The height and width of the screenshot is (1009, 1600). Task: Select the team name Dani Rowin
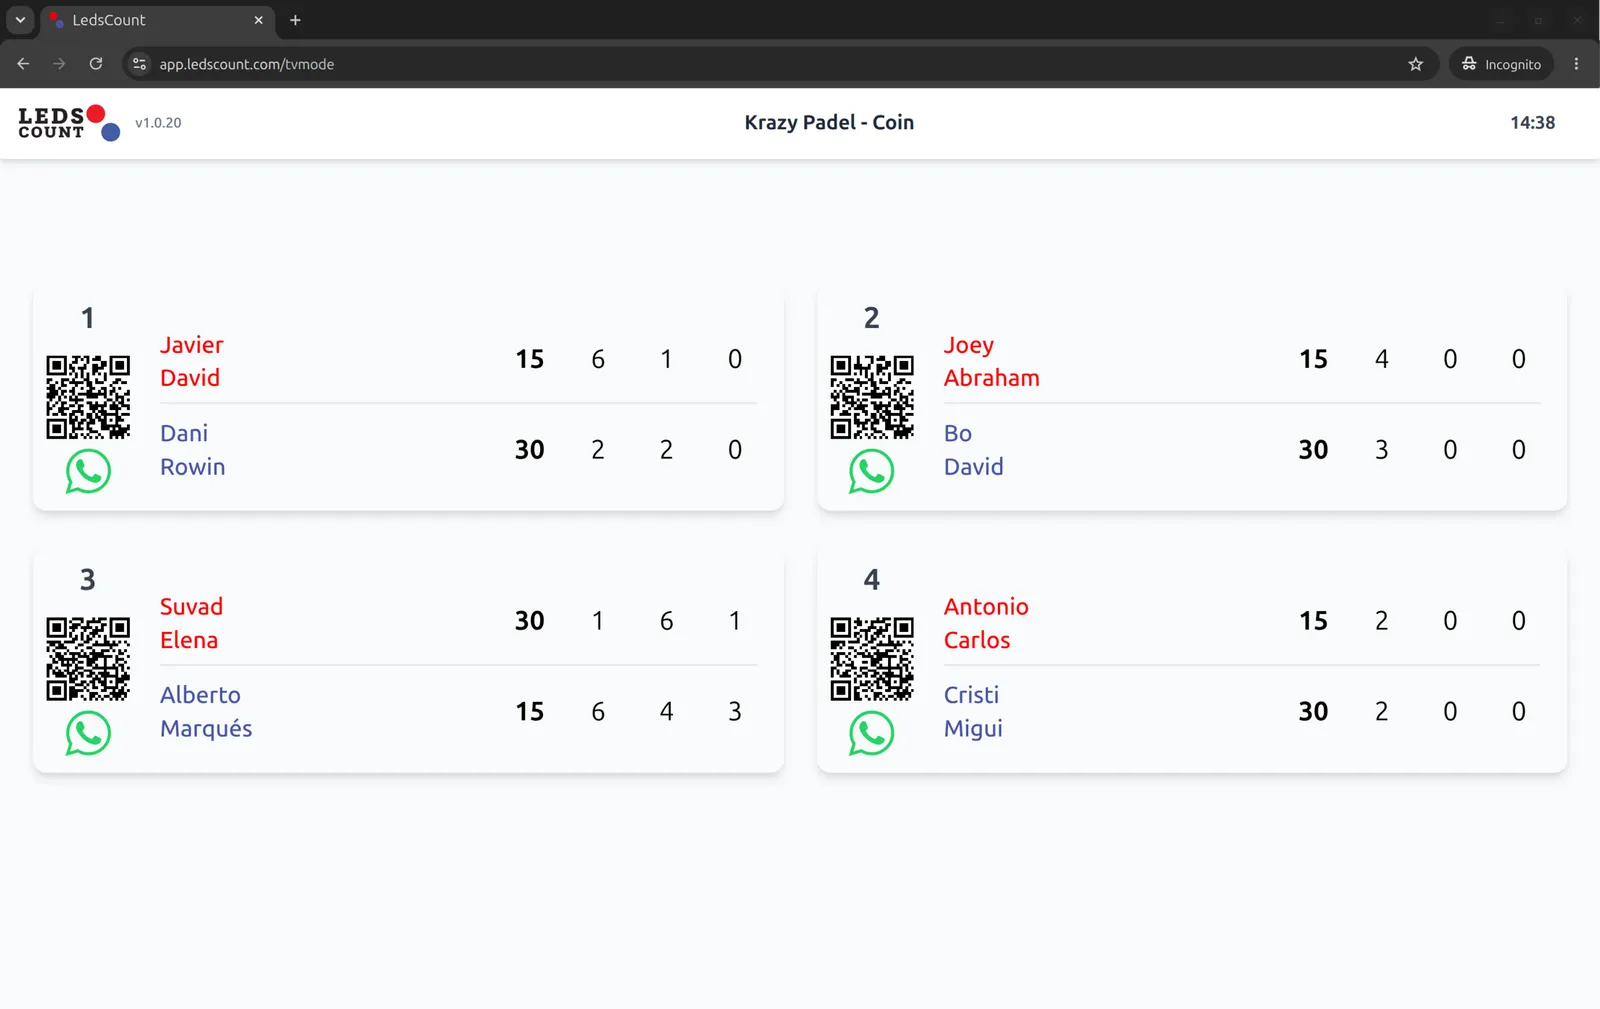(x=193, y=450)
